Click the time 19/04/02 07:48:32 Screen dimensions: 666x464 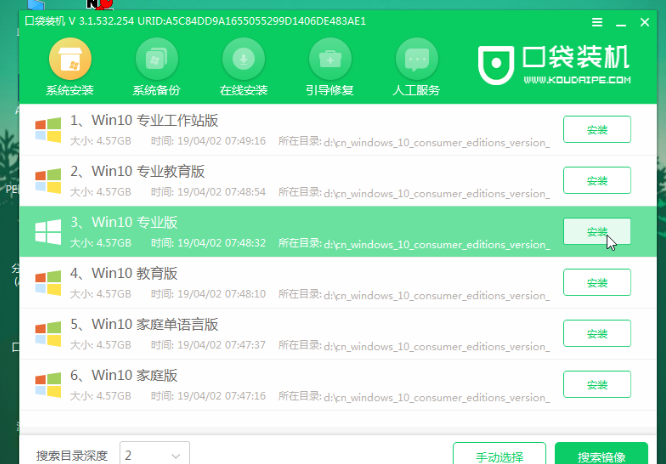pos(221,243)
